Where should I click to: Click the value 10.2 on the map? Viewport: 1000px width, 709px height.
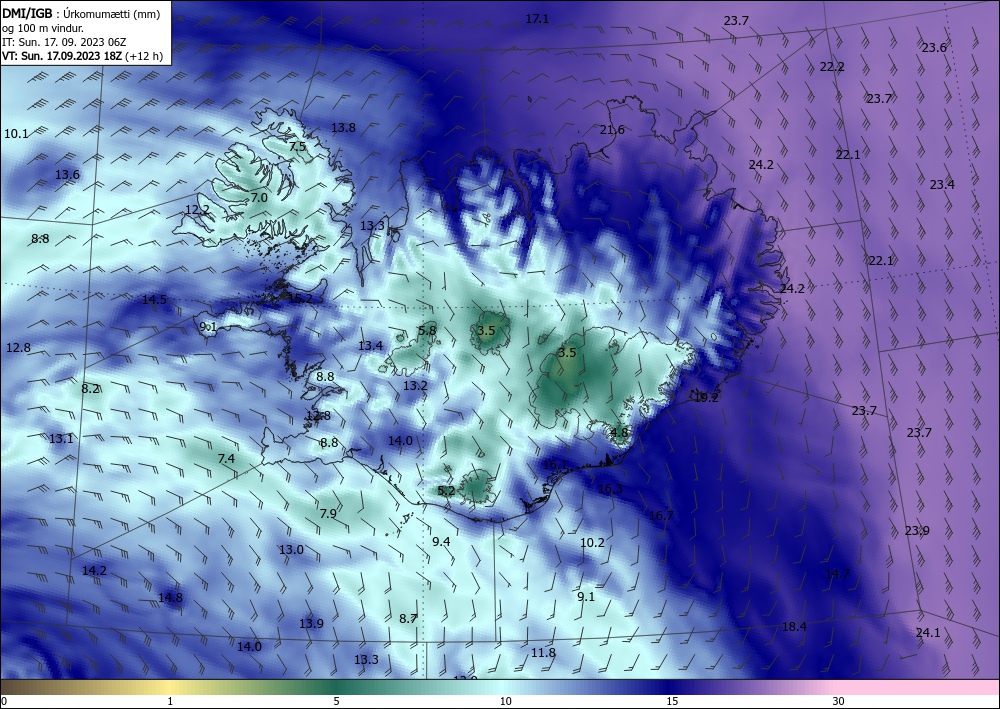pos(592,543)
